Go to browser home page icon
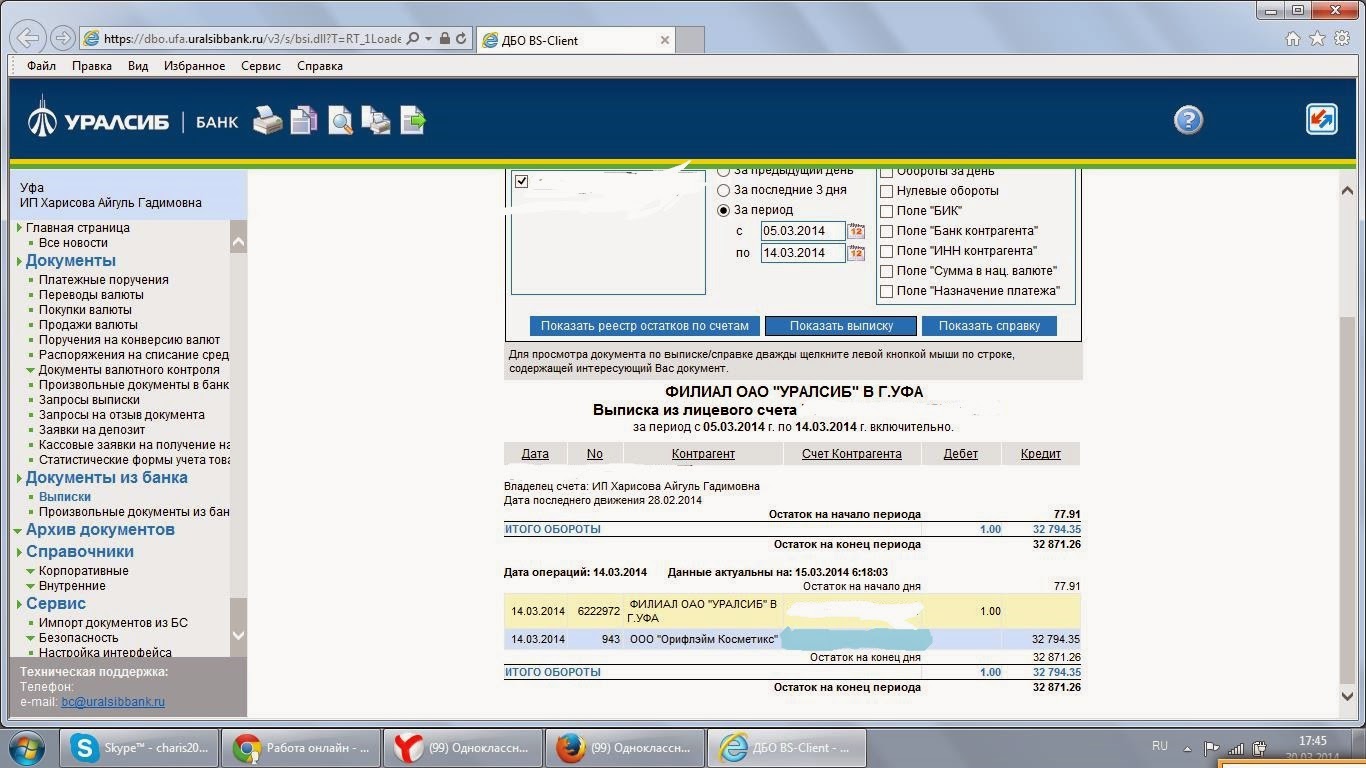1366x768 pixels. click(x=1293, y=38)
